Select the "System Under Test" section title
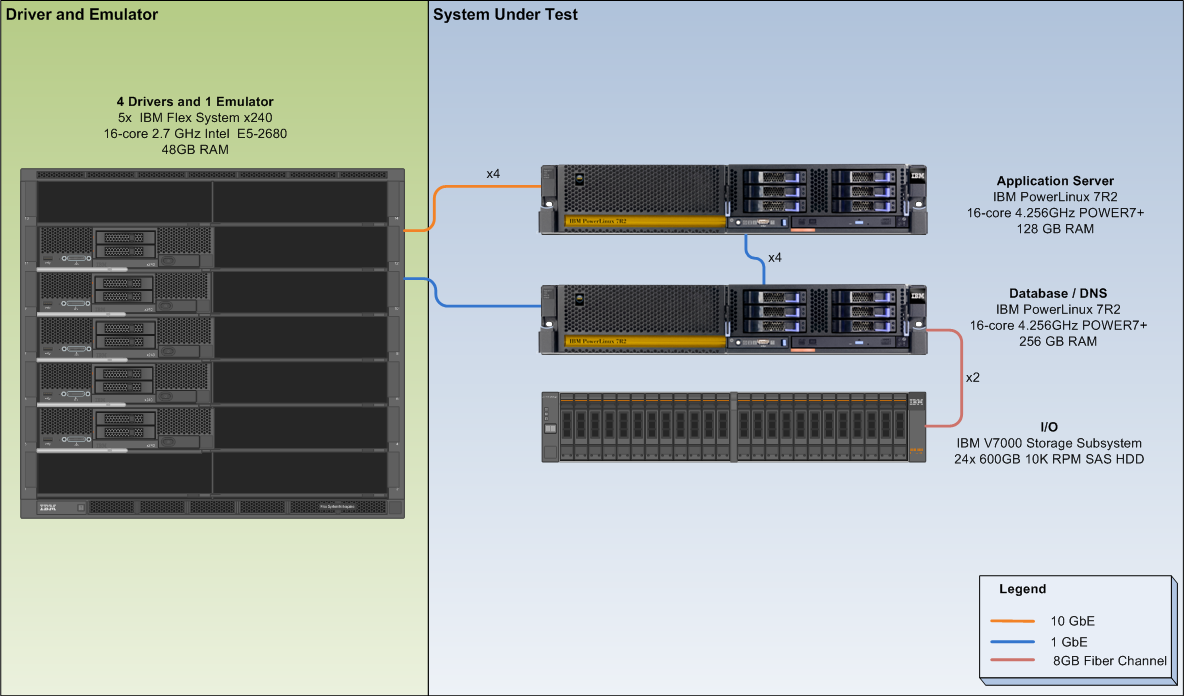This screenshot has height=696, width=1184. [x=505, y=15]
